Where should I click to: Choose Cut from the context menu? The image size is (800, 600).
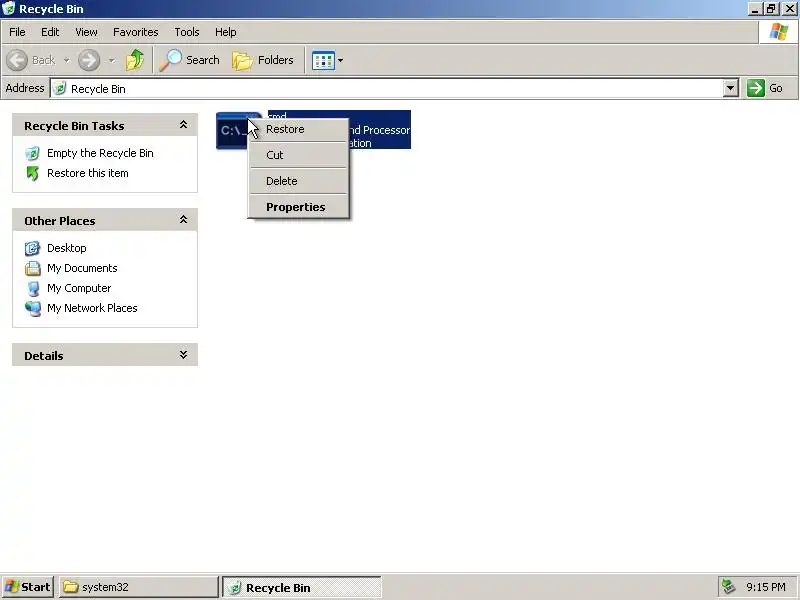point(298,155)
